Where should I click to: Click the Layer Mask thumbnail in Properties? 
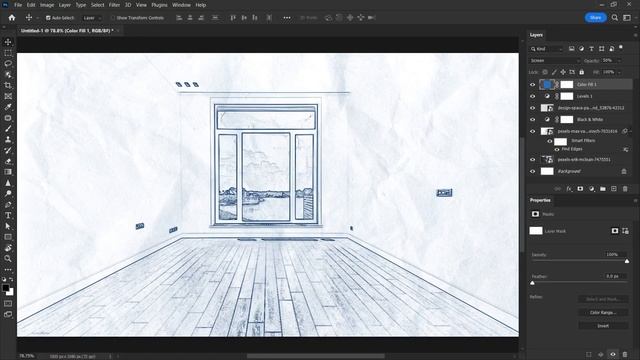click(x=536, y=231)
